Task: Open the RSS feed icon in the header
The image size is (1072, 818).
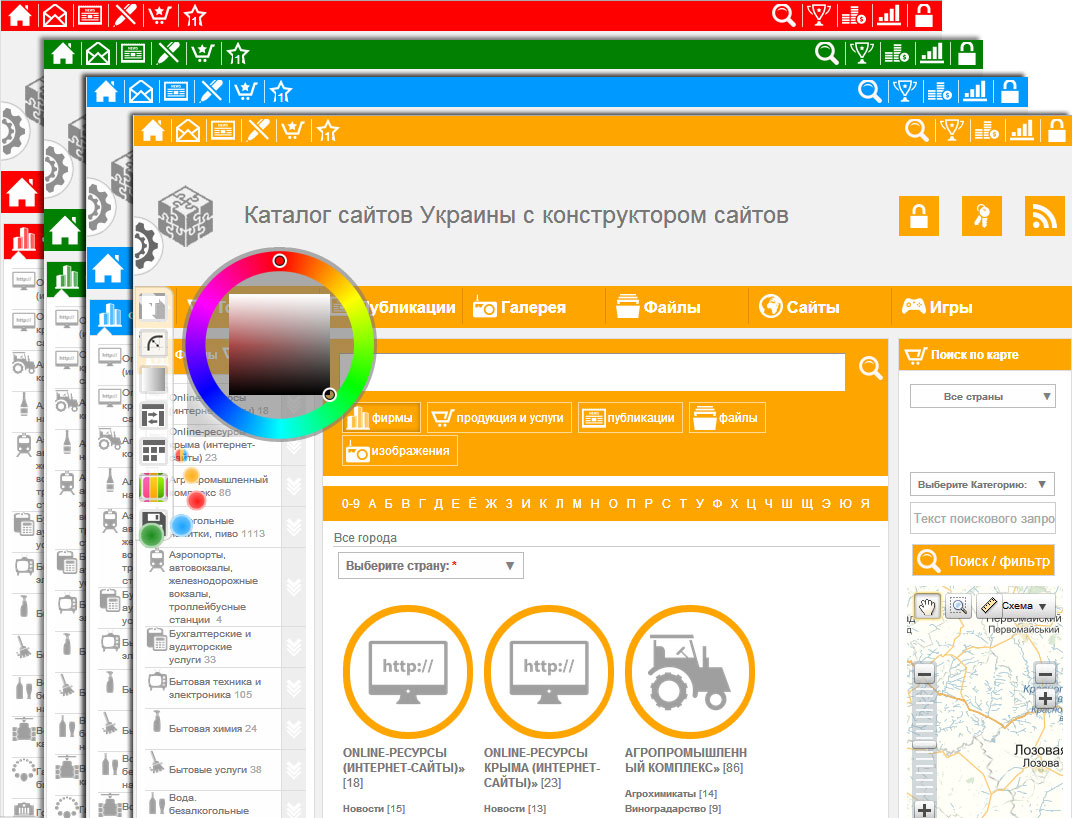Action: [1045, 216]
